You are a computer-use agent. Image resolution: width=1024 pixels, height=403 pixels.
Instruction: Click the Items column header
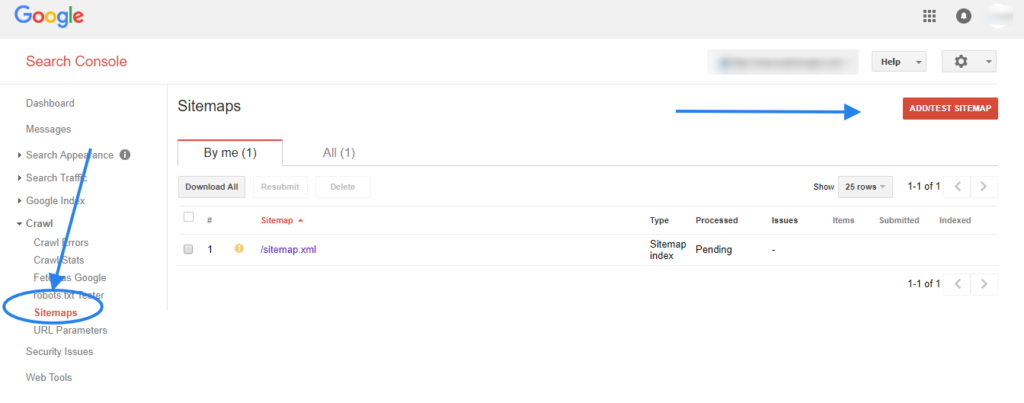tap(843, 220)
